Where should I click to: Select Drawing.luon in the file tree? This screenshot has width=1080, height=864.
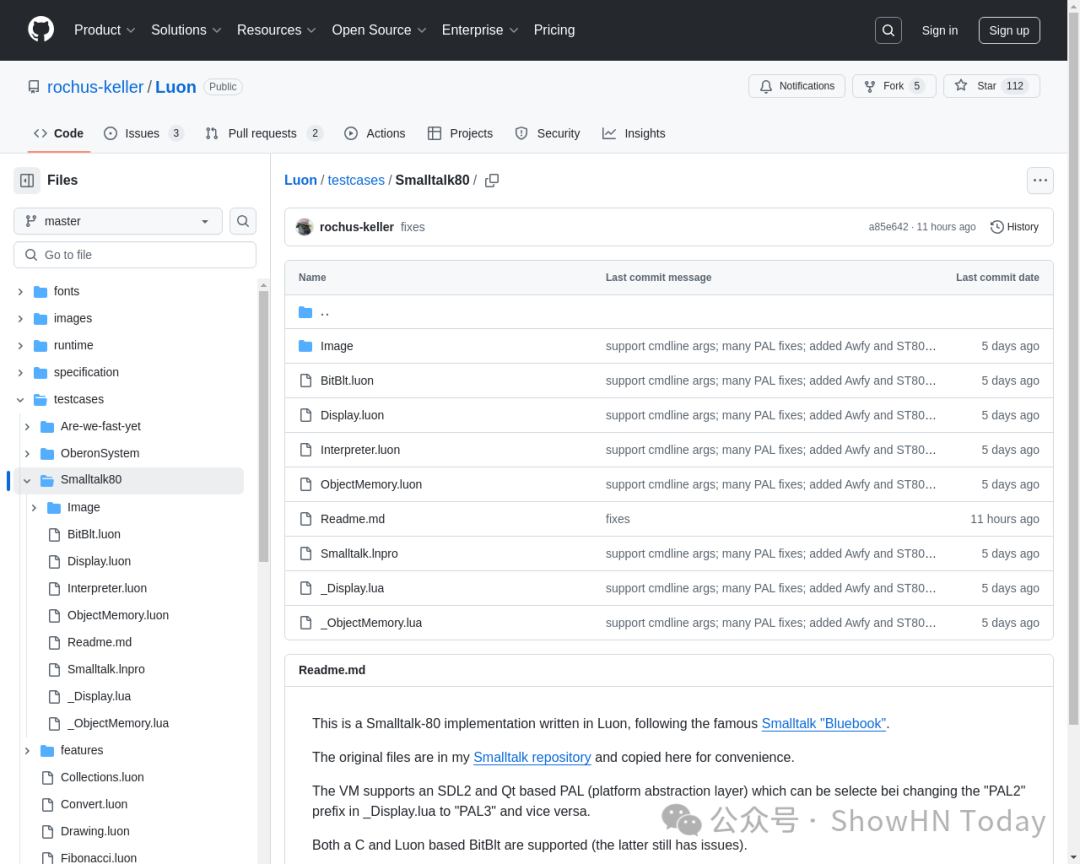point(95,831)
